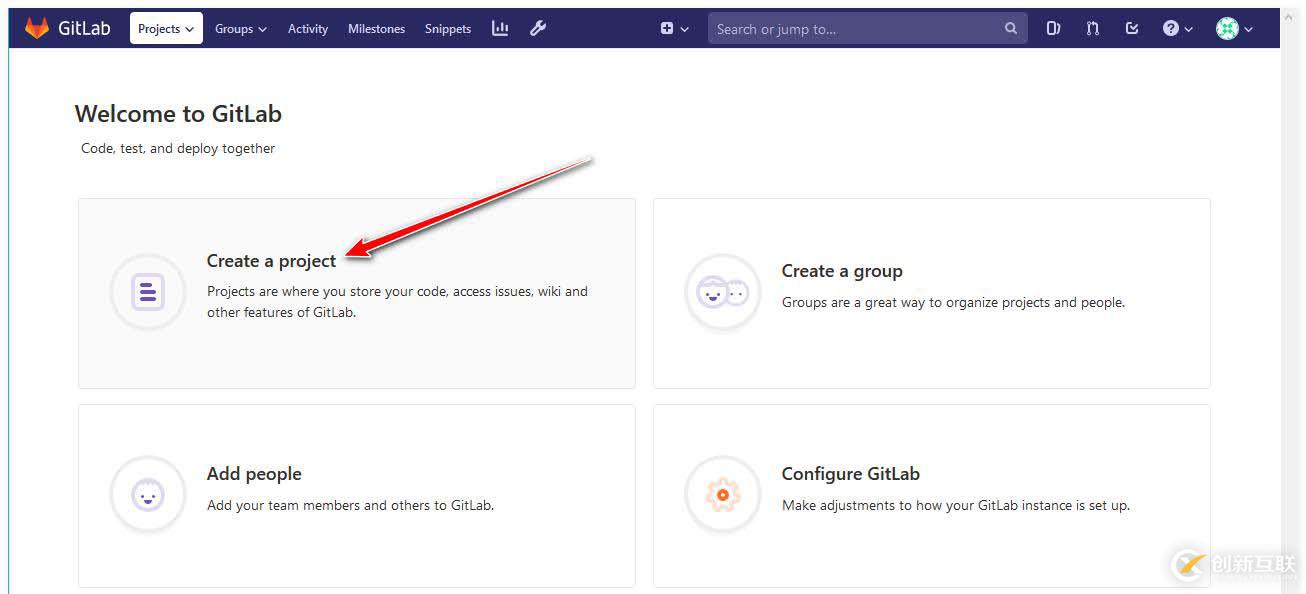Viewport: 1306px width, 594px height.
Task: Click the Add people face icon
Action: pos(148,494)
